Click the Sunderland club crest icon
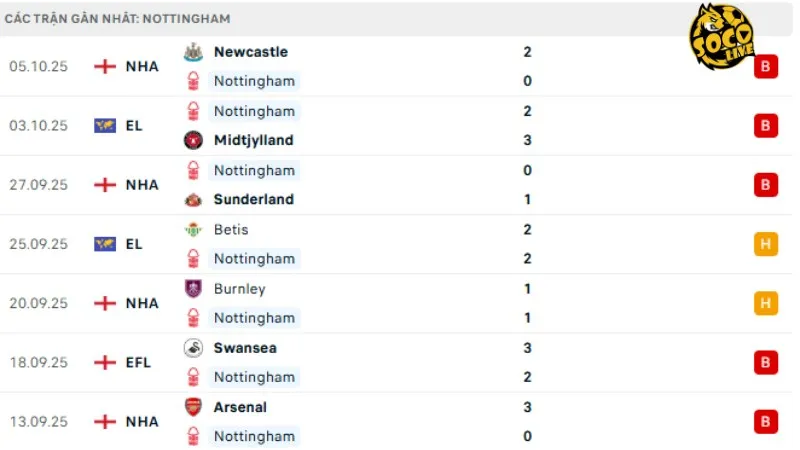Screen dimensions: 800x450 tap(193, 199)
